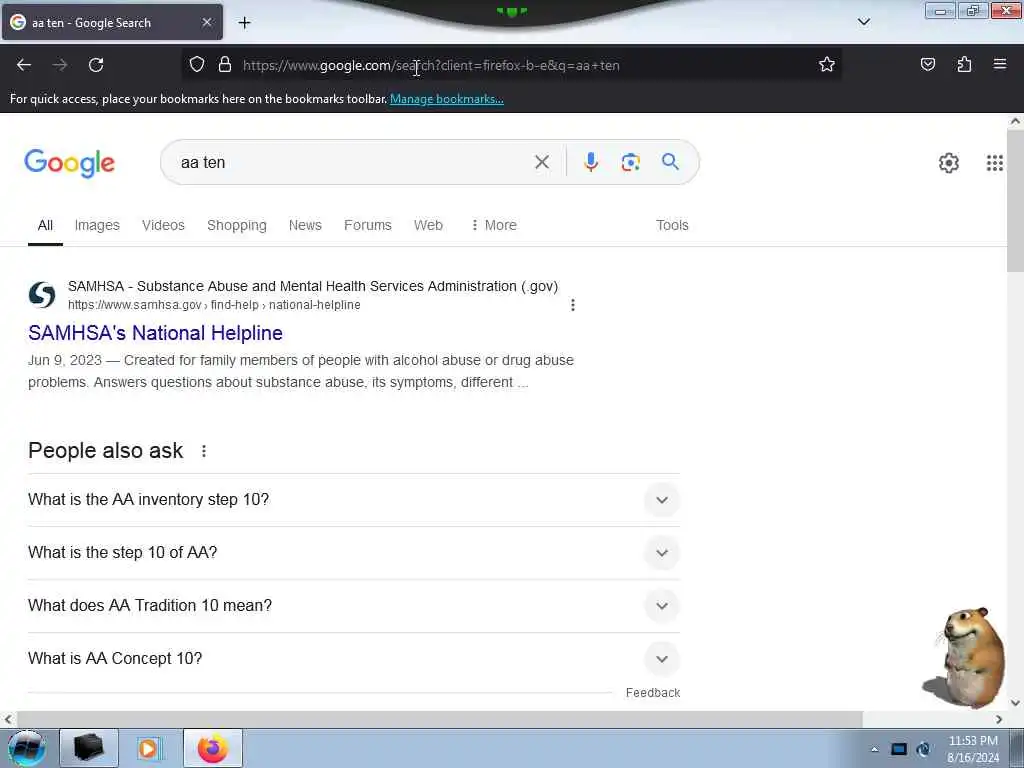Expand 'What is the AA inventory step 10?'
Screen dimensions: 1024x768
pos(354,500)
